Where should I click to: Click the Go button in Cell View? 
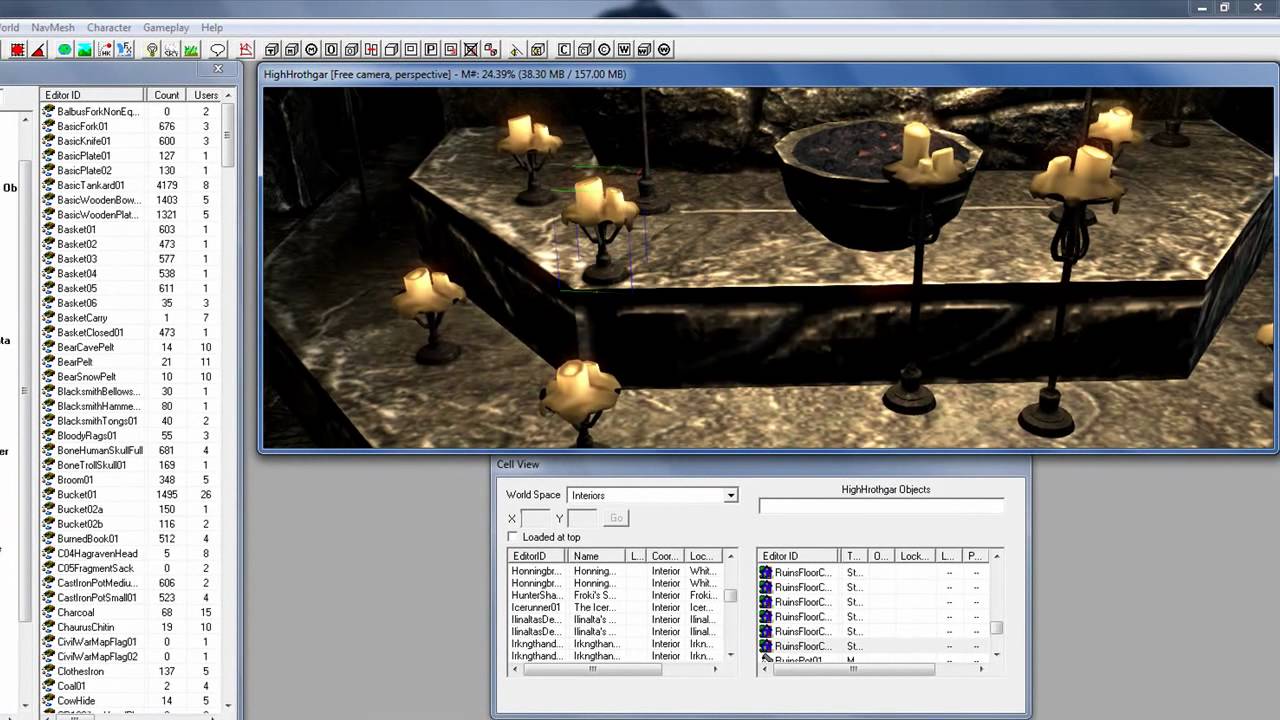click(616, 518)
